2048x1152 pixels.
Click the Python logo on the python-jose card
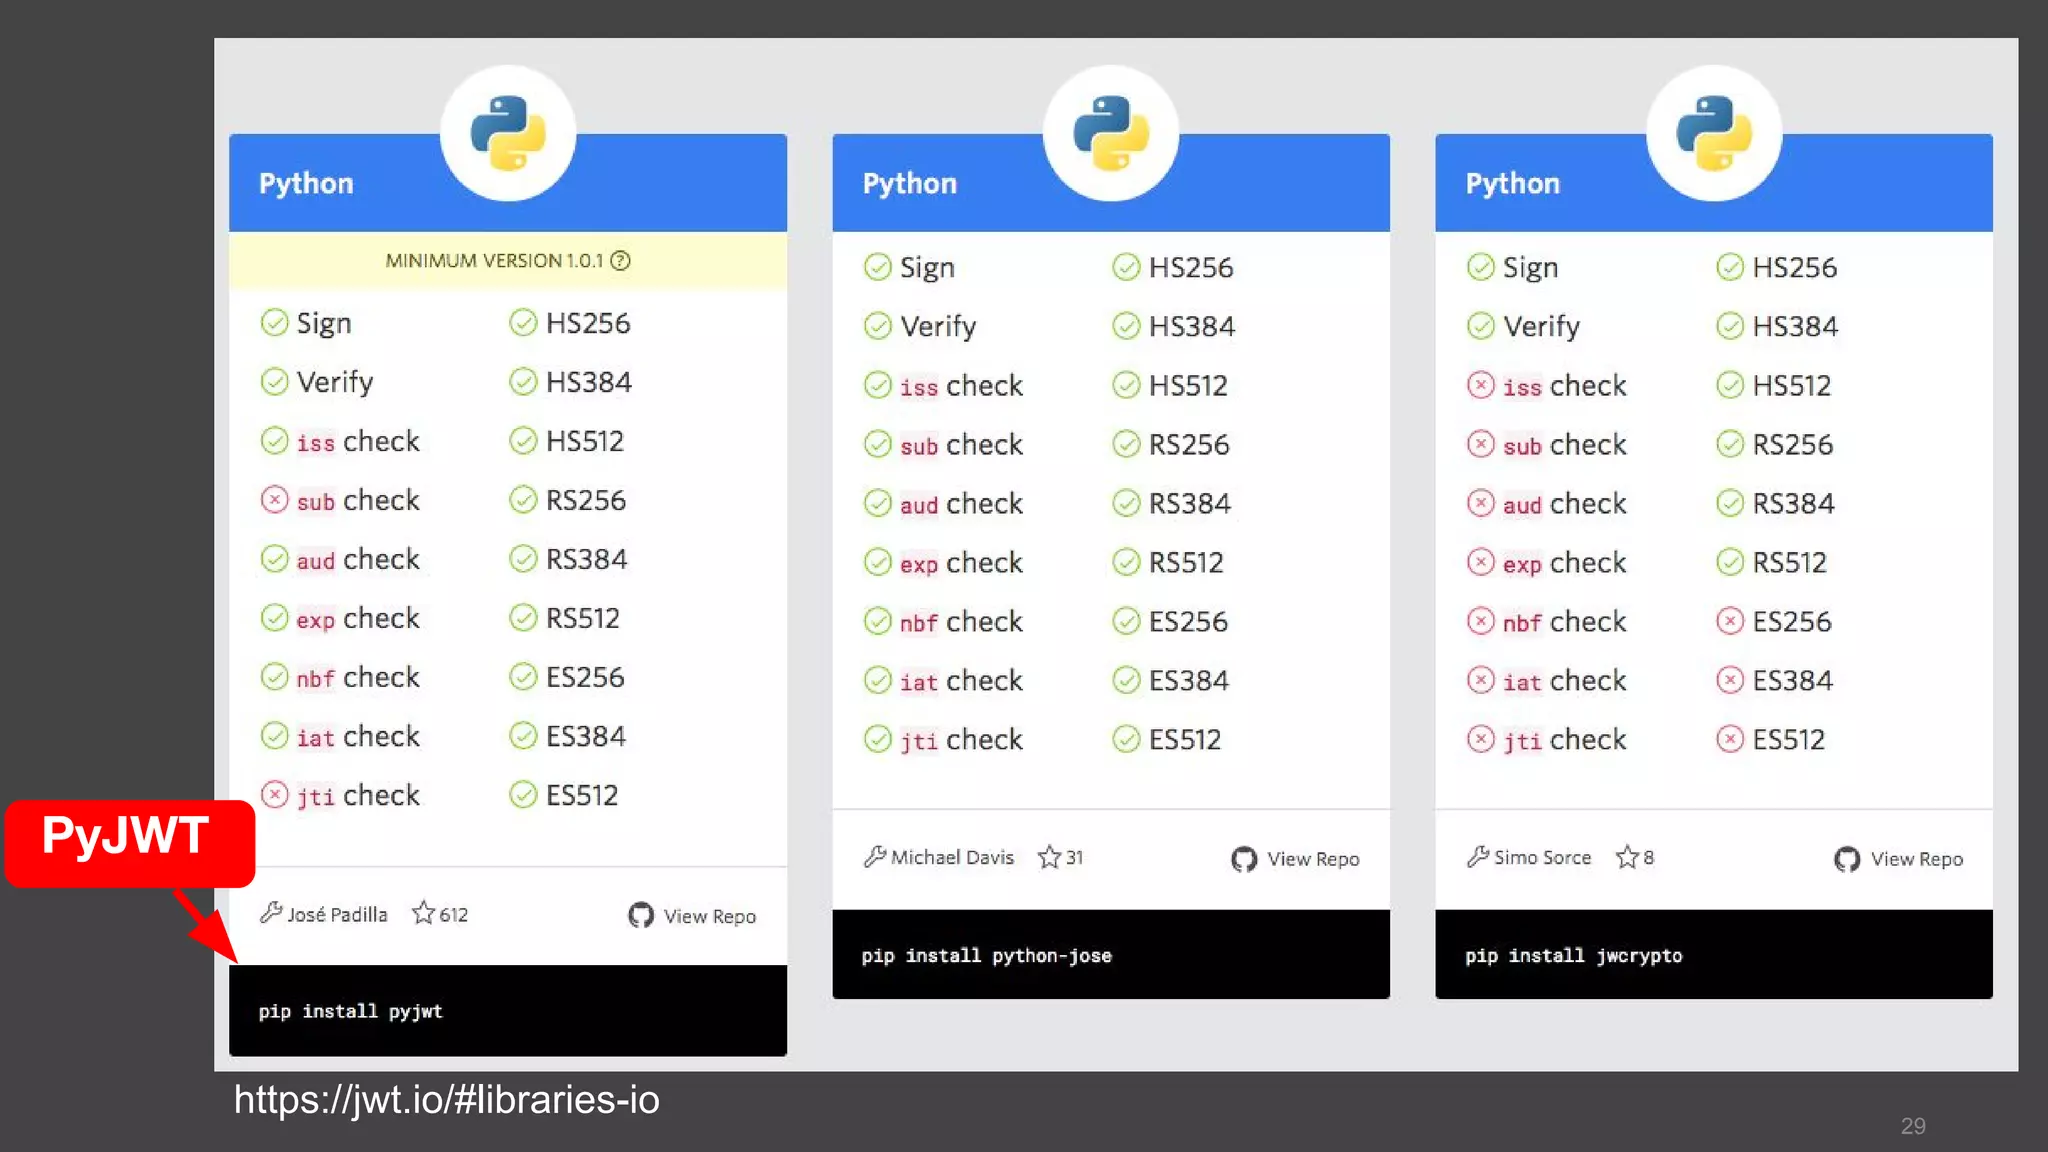point(1111,133)
